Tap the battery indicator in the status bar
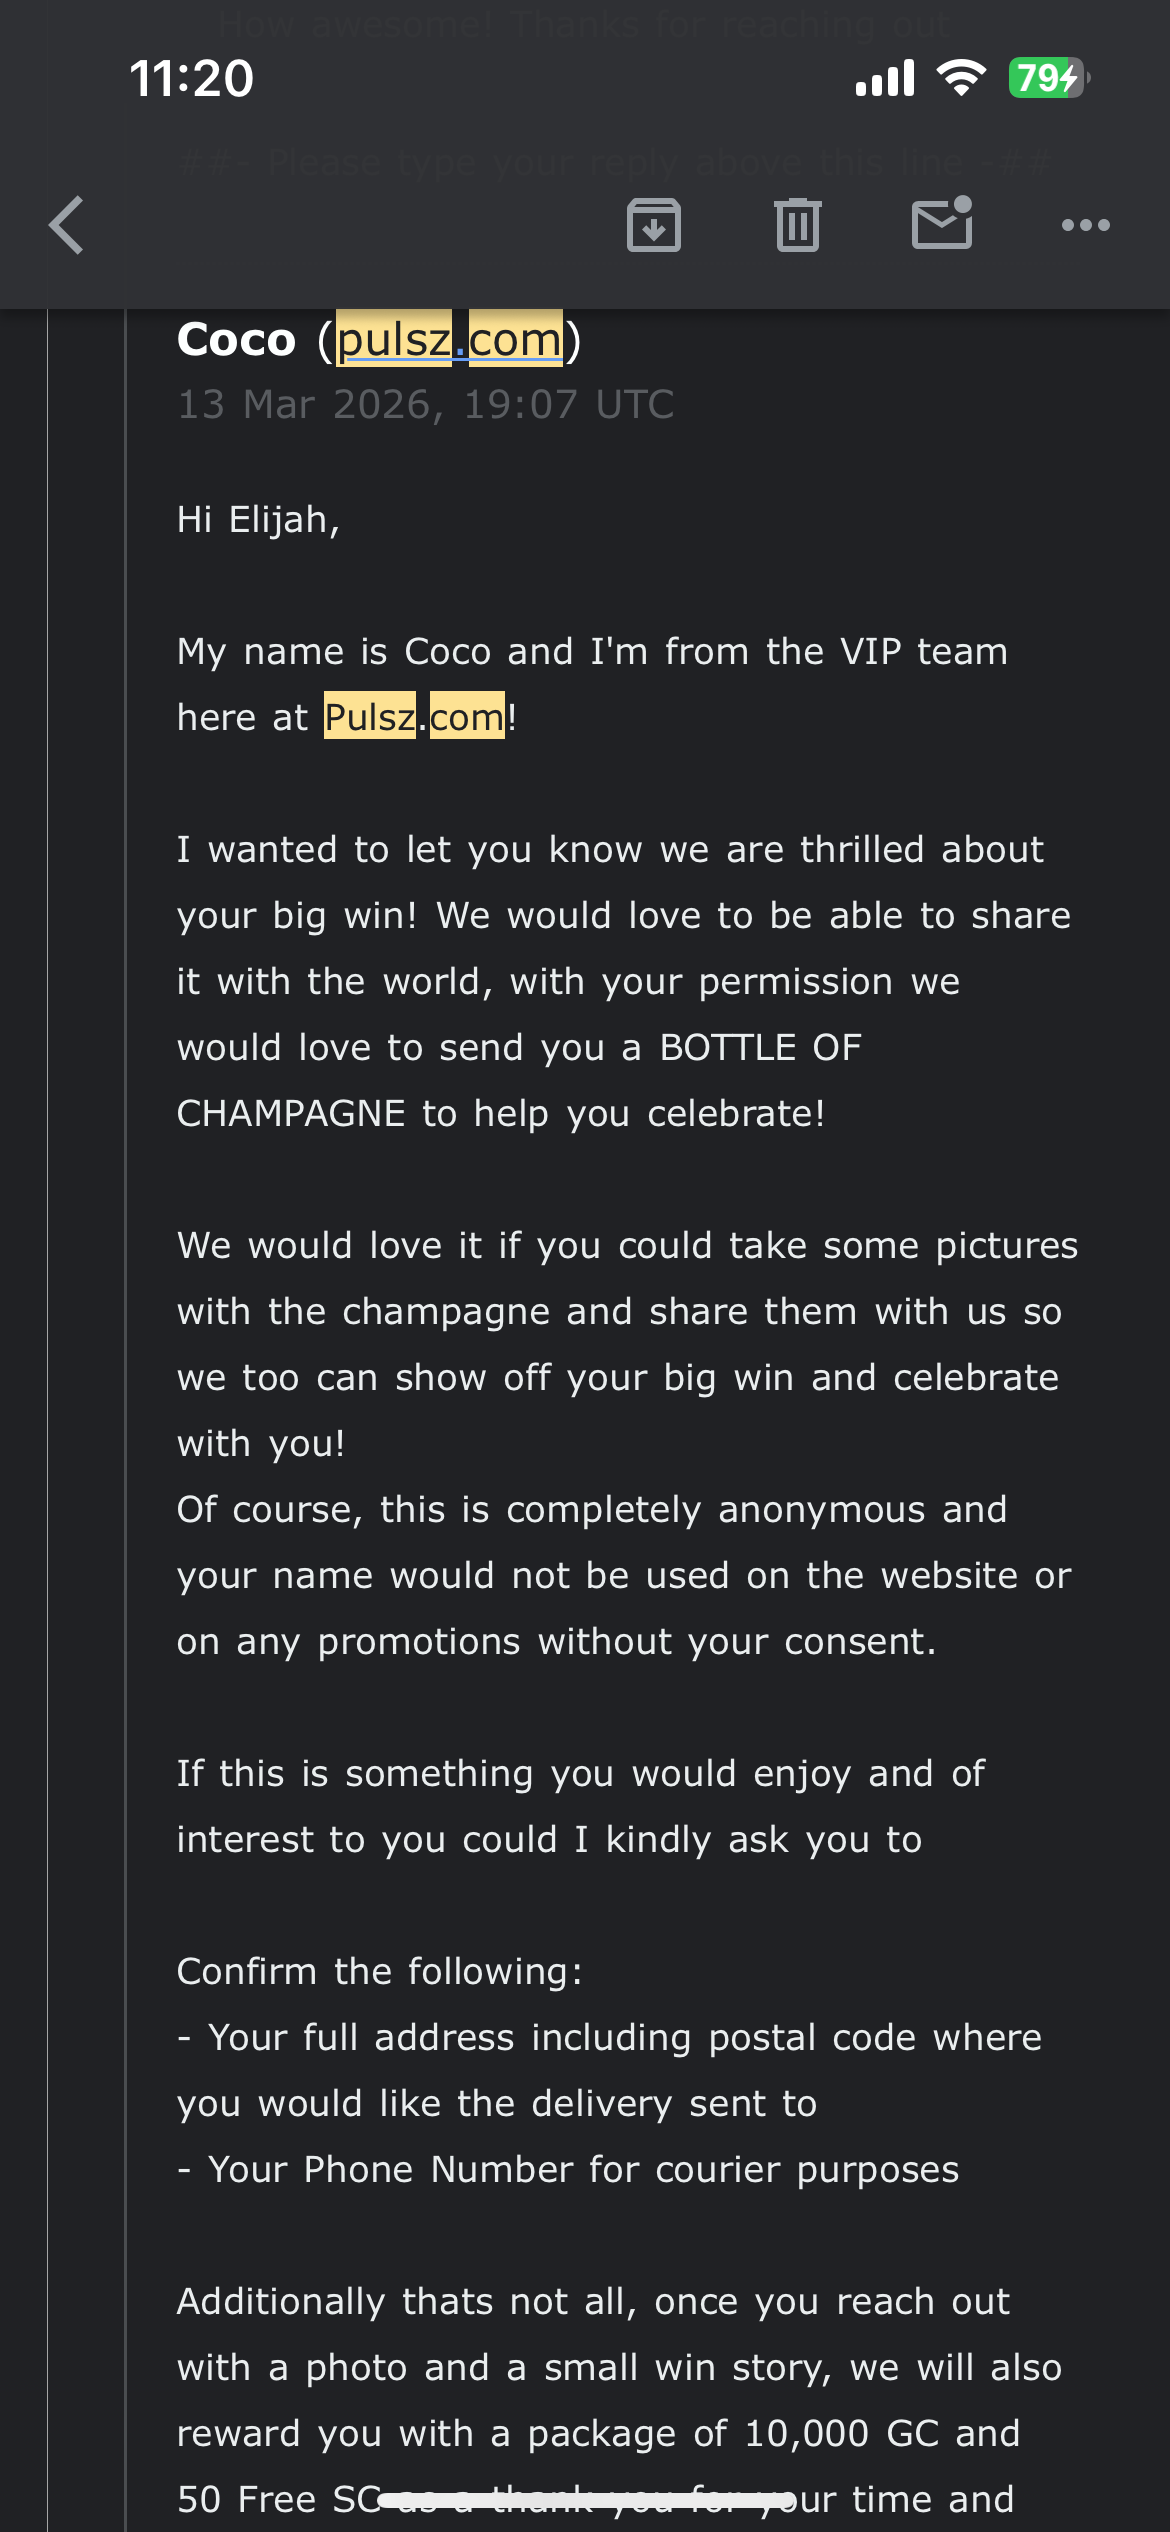This screenshot has height=2532, width=1170. tap(1047, 78)
